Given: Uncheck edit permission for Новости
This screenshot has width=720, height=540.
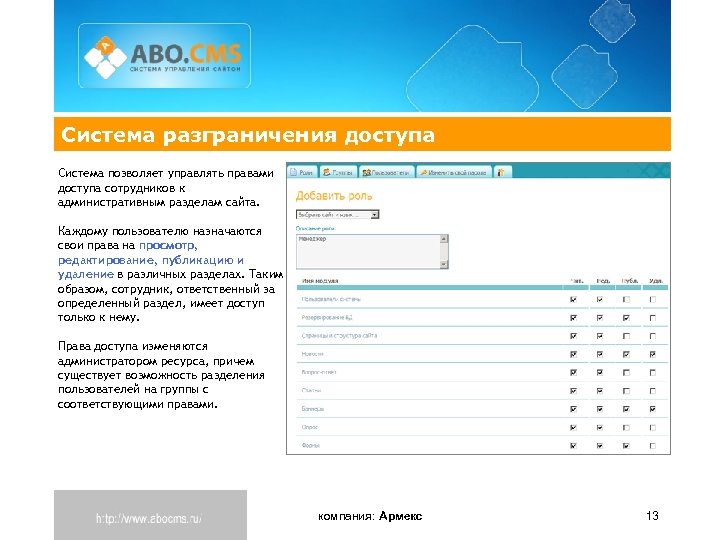Looking at the screenshot, I should point(600,354).
